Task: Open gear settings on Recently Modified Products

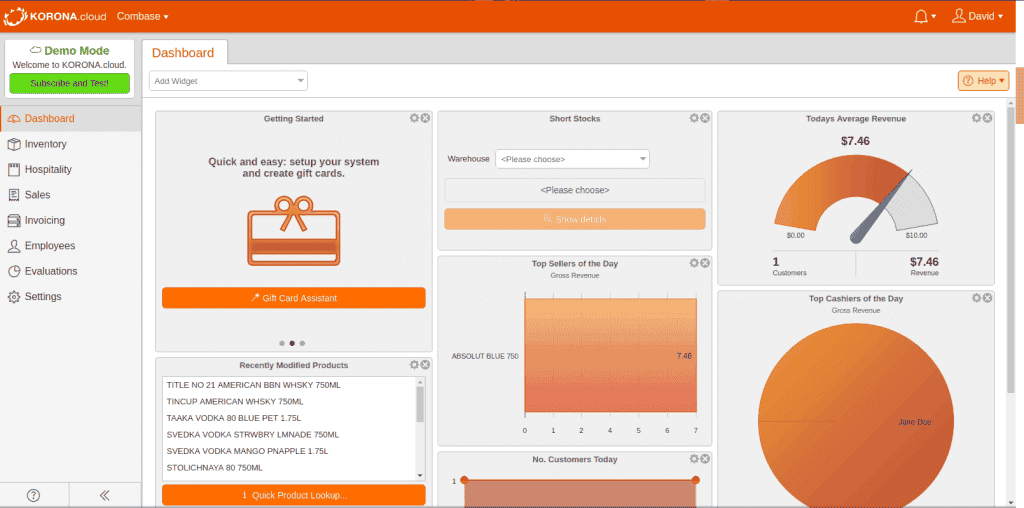Action: 414,365
